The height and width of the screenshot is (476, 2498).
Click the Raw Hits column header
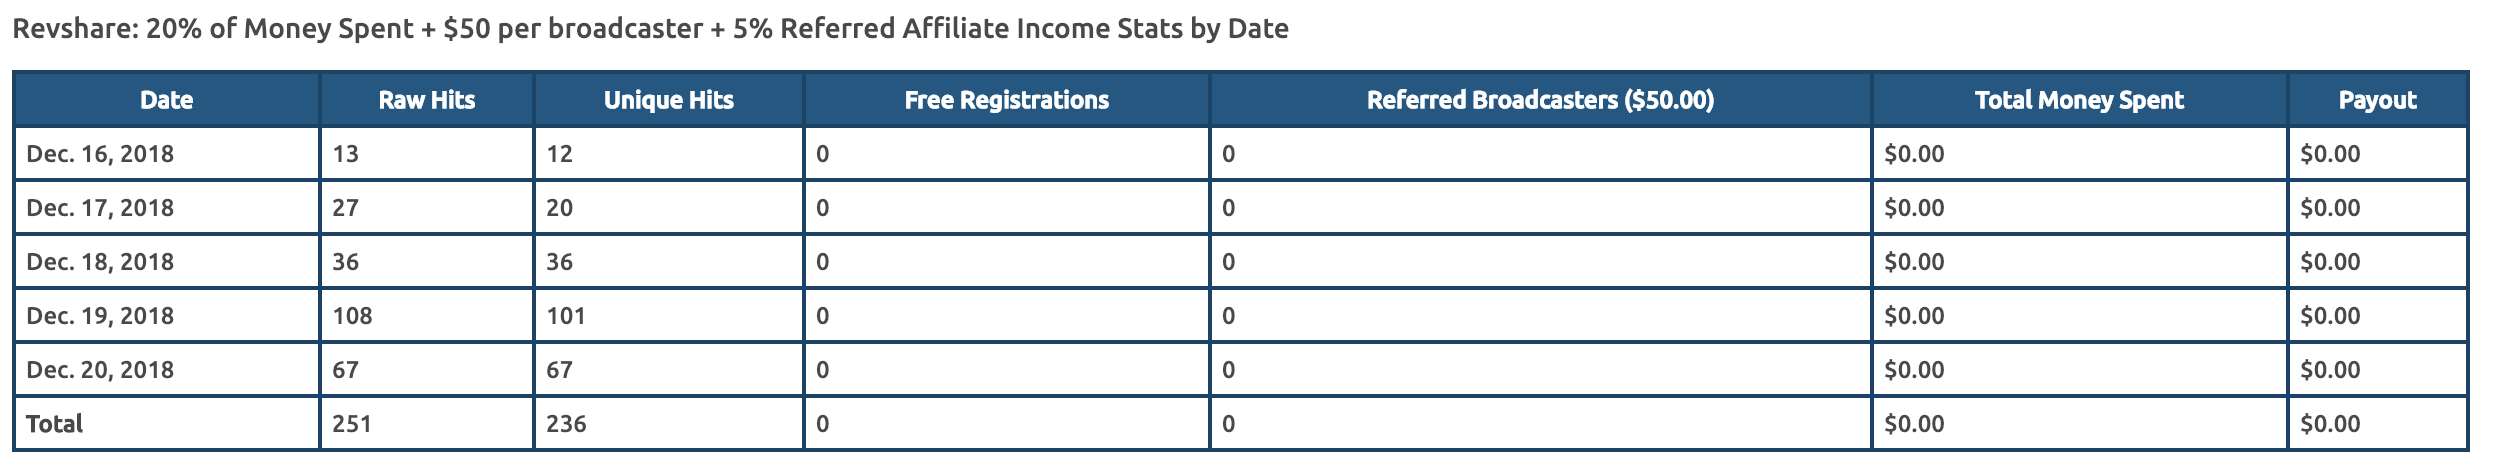tap(427, 100)
